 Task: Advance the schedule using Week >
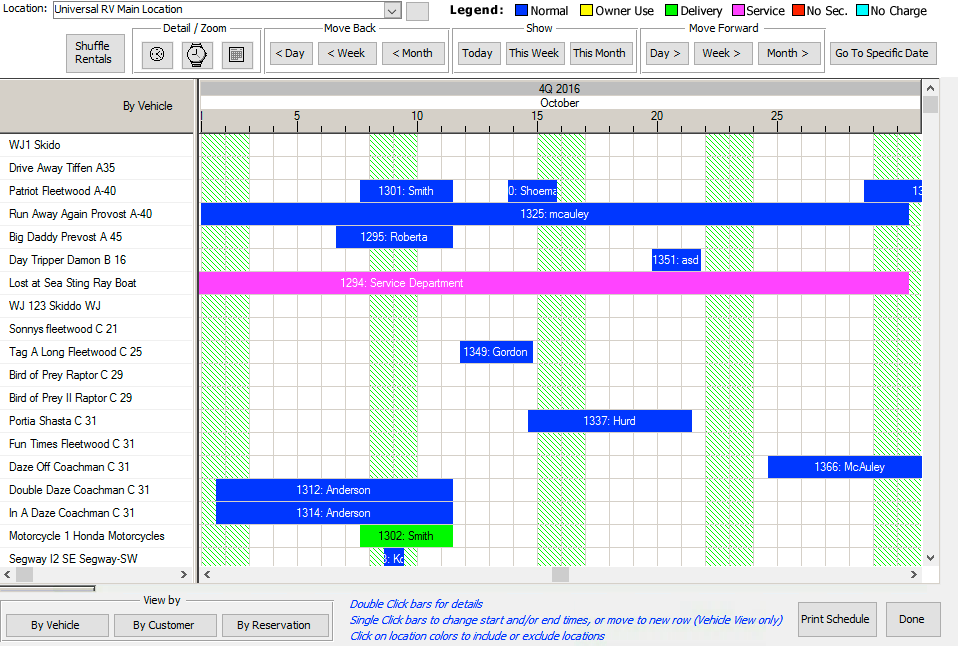point(723,53)
